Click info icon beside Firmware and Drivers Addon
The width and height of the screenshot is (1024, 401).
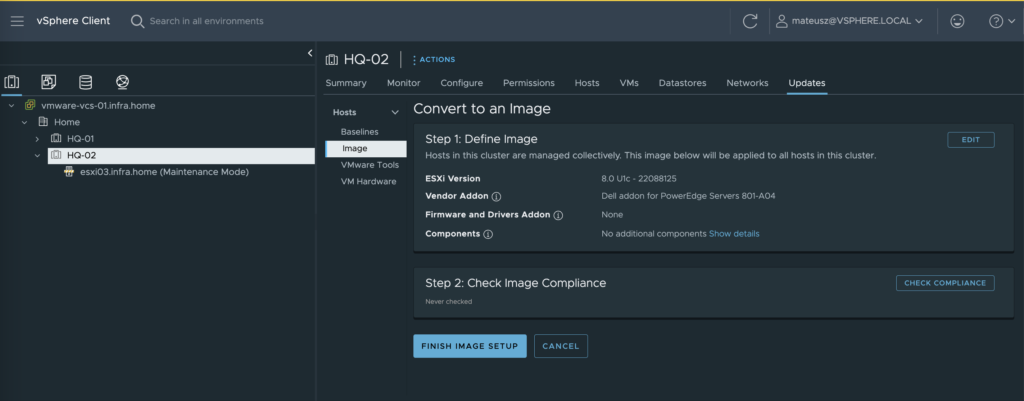point(558,215)
